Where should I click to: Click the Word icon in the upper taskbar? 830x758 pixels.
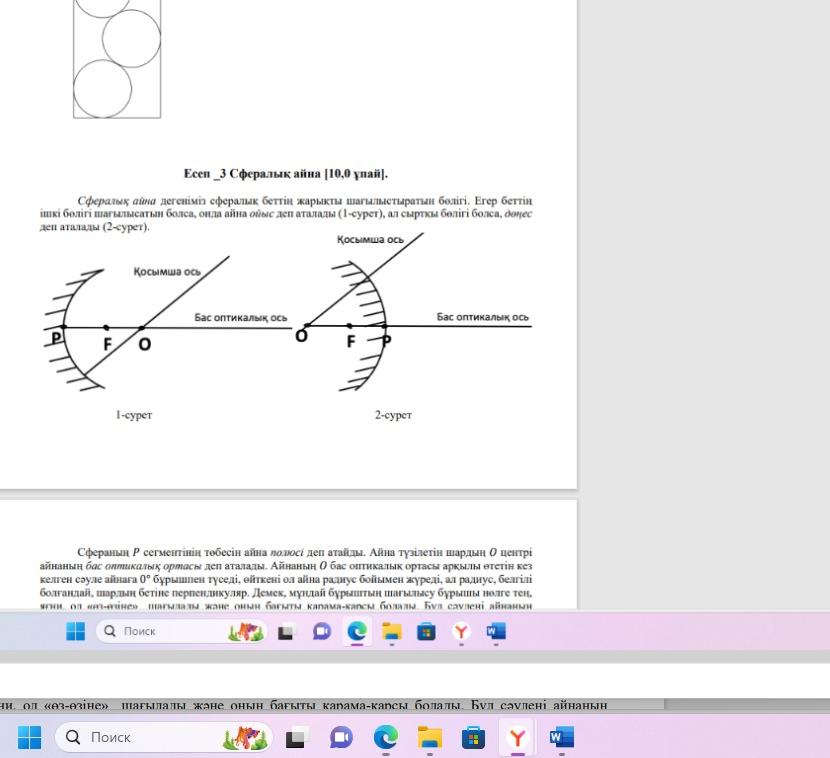coord(496,631)
